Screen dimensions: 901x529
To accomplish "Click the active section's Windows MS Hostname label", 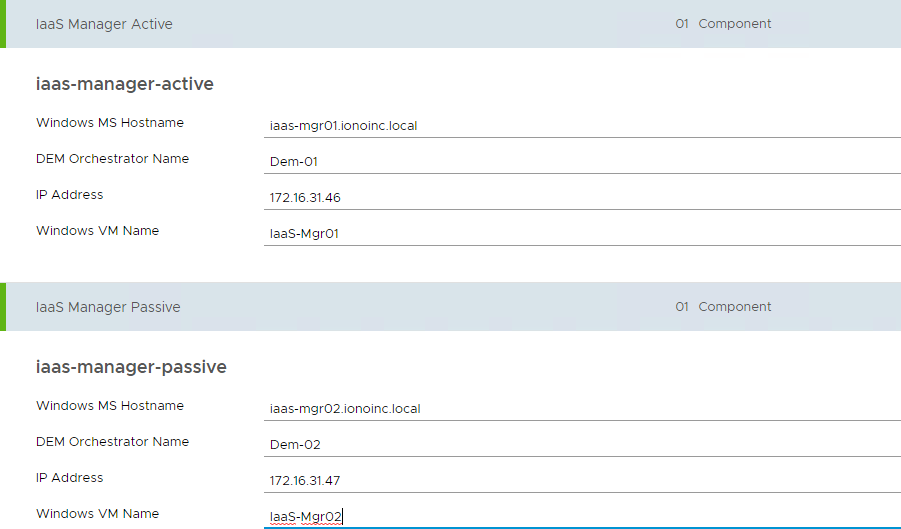I will (x=110, y=123).
